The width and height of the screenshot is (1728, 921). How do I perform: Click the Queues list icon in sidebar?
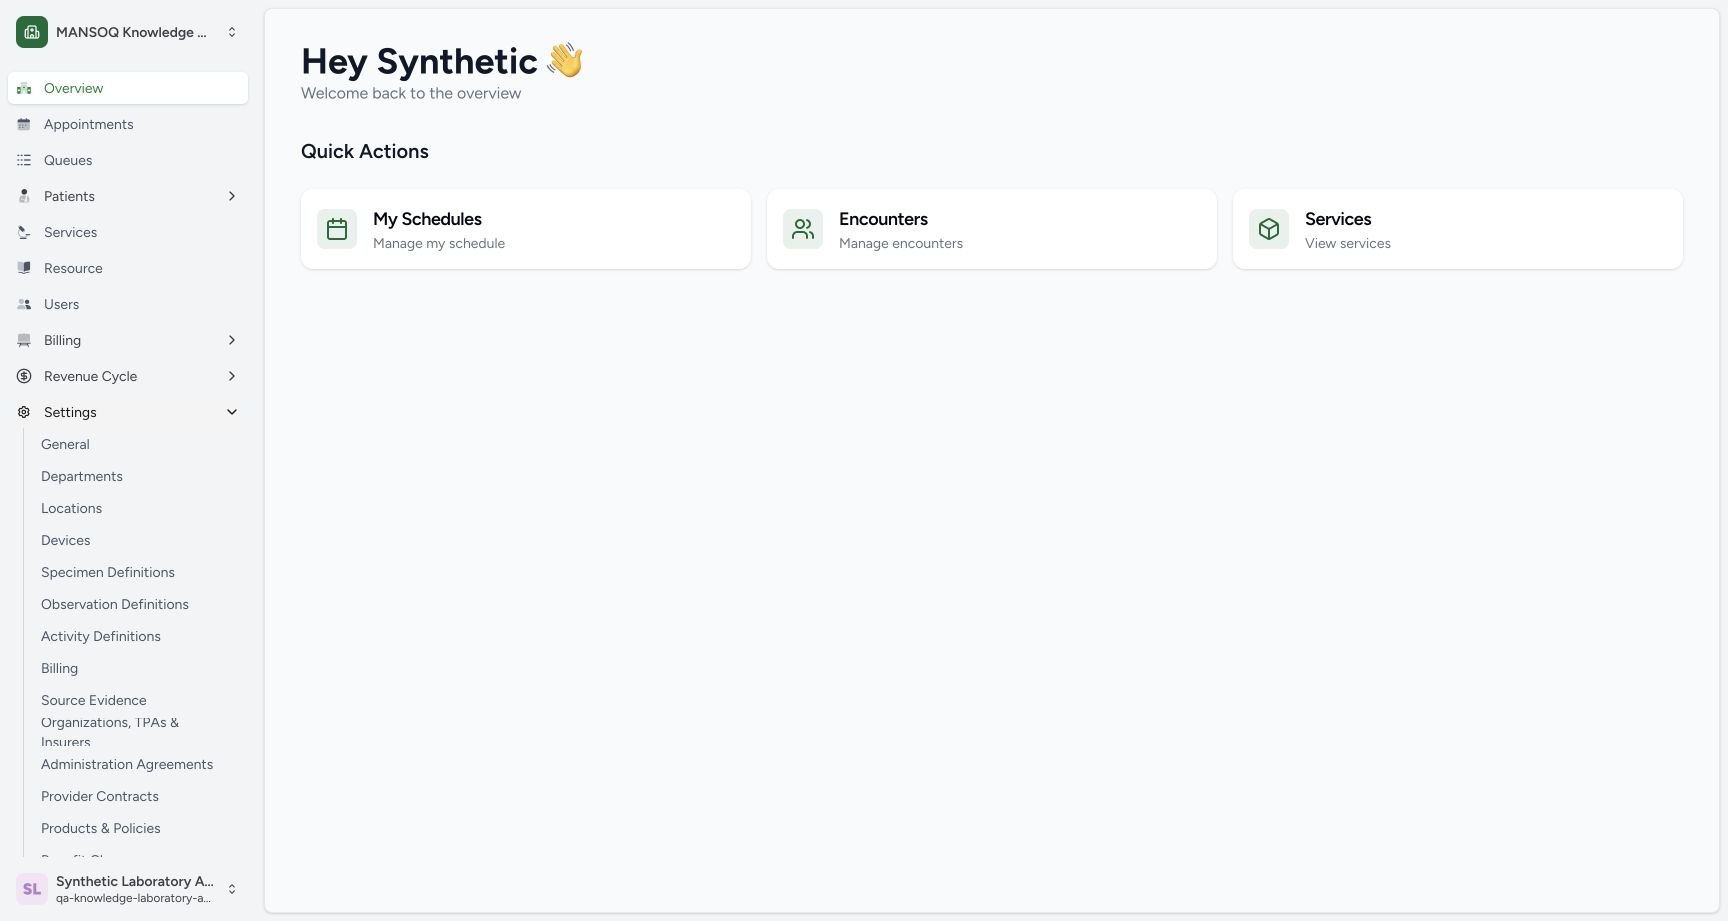tap(24, 160)
